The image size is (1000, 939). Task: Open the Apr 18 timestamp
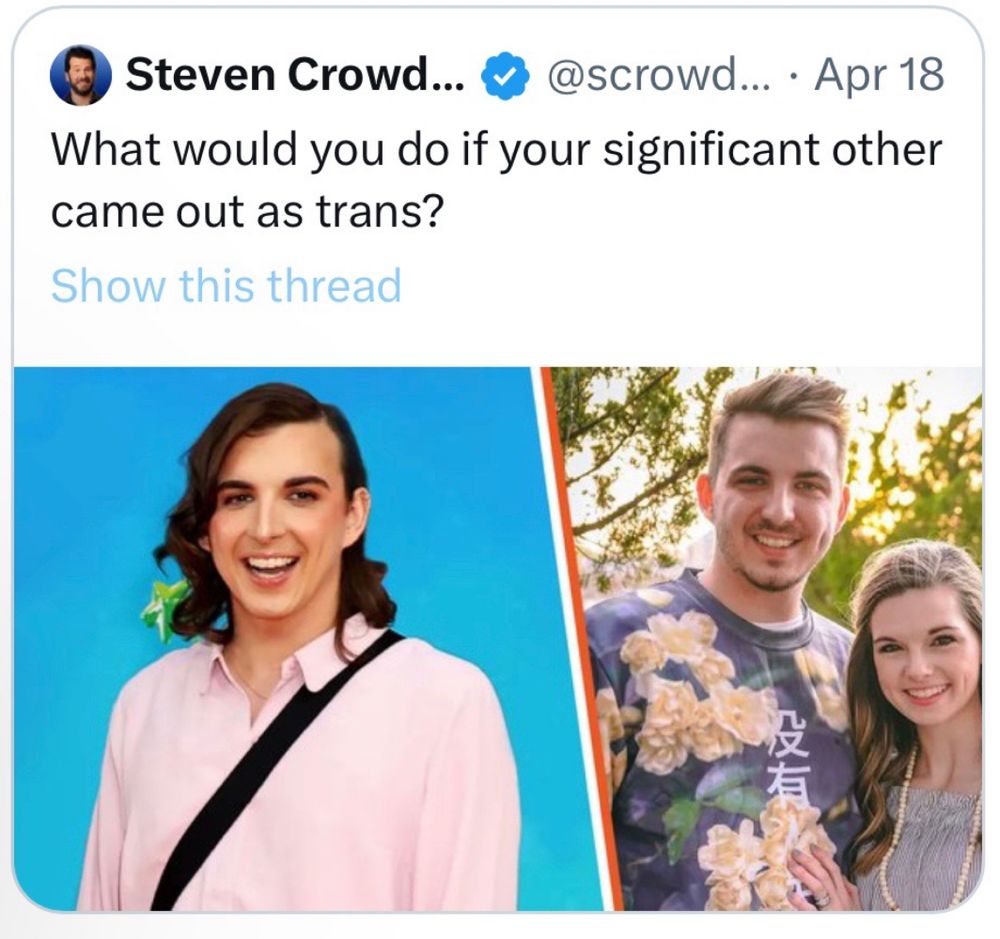pyautogui.click(x=879, y=75)
